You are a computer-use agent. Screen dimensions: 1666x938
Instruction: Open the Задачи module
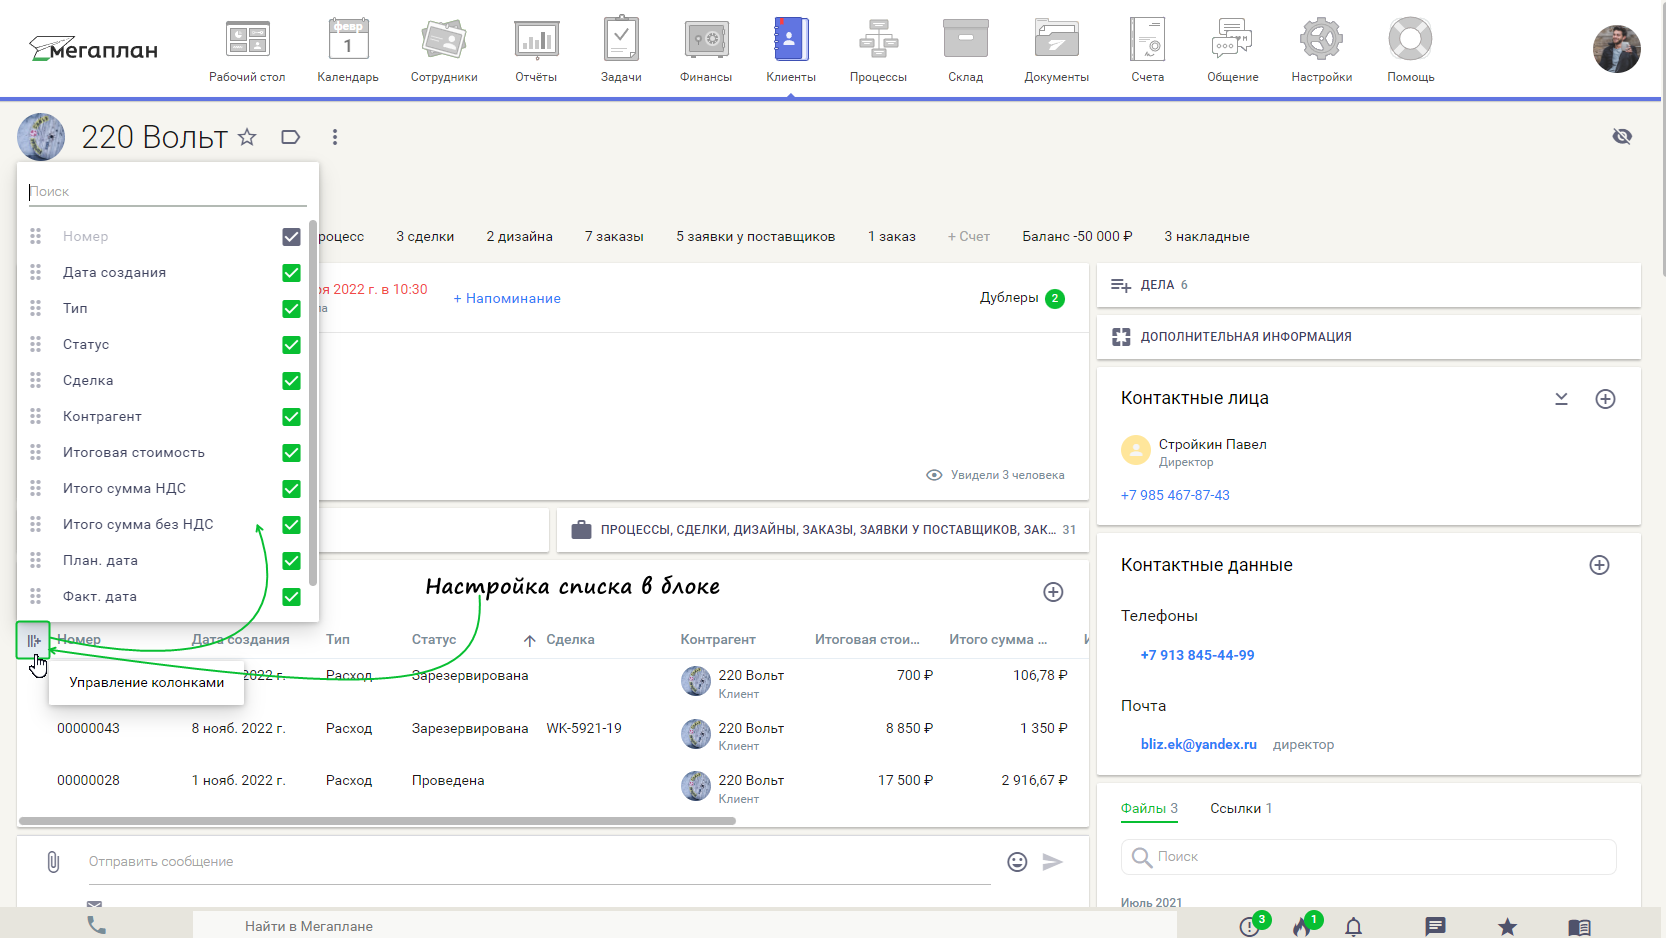[x=621, y=50]
